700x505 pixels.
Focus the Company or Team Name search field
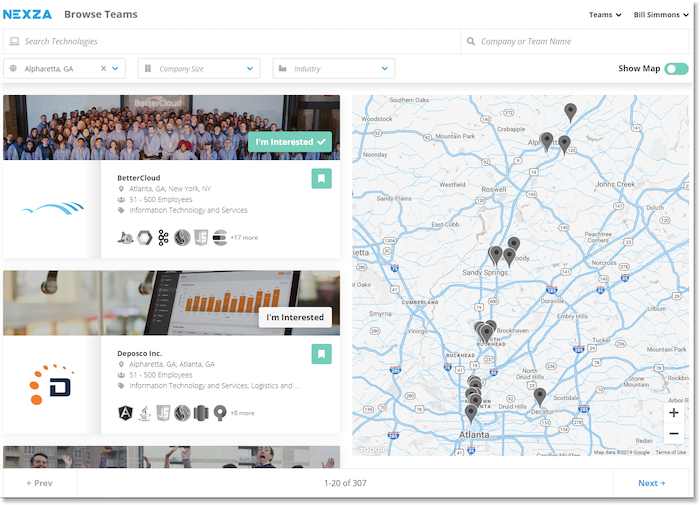(576, 42)
